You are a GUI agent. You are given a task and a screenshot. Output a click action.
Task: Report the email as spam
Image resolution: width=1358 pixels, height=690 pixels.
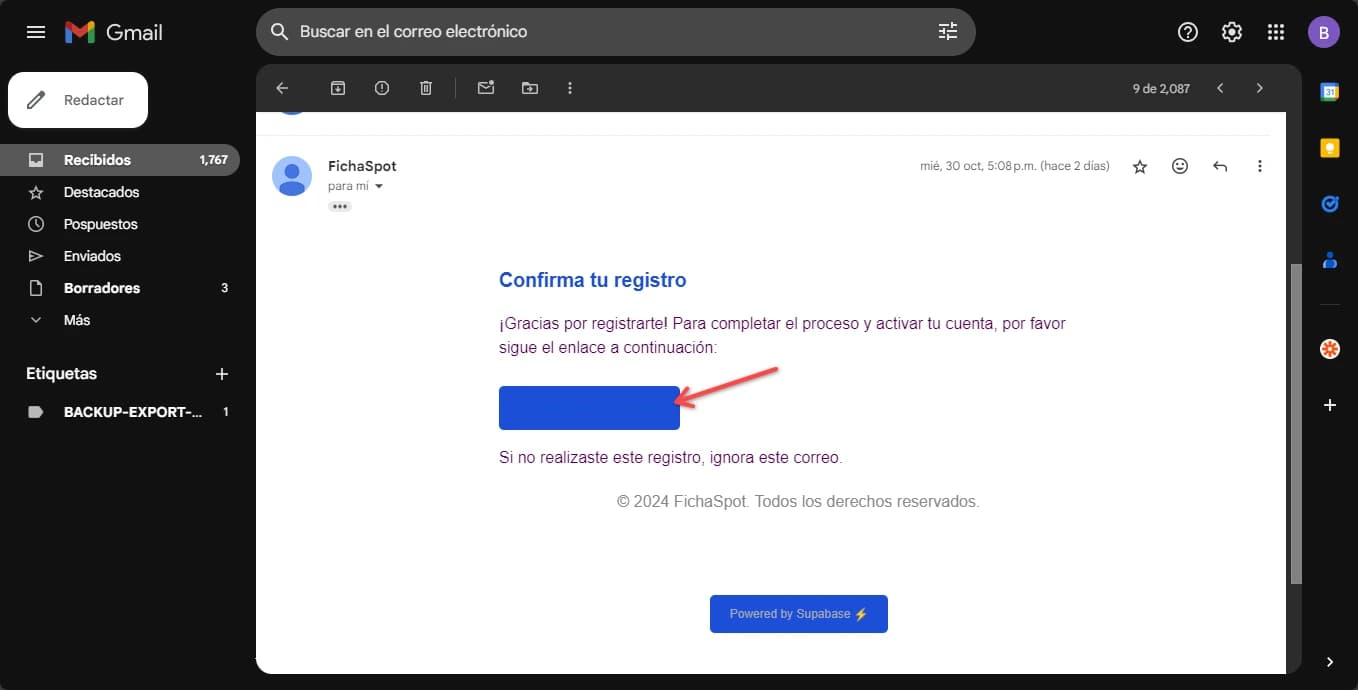[x=381, y=87]
